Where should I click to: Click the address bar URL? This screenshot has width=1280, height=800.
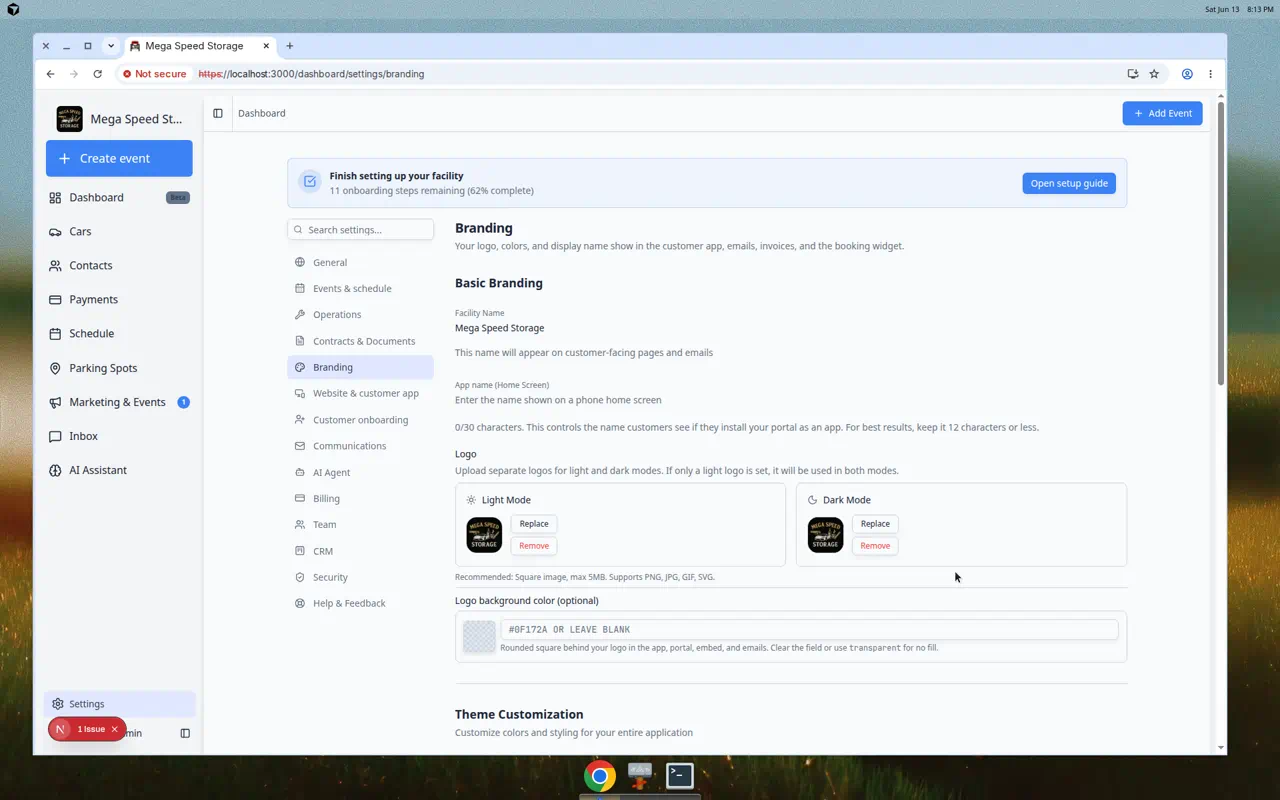(311, 74)
